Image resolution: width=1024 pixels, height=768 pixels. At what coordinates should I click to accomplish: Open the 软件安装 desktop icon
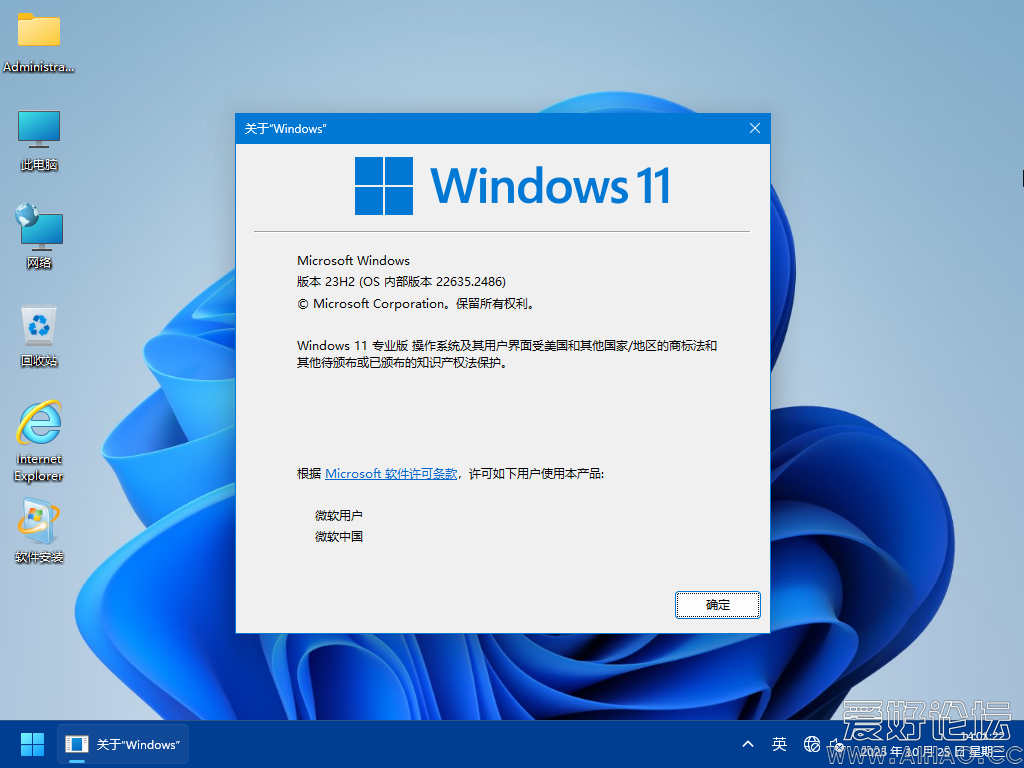[x=38, y=520]
